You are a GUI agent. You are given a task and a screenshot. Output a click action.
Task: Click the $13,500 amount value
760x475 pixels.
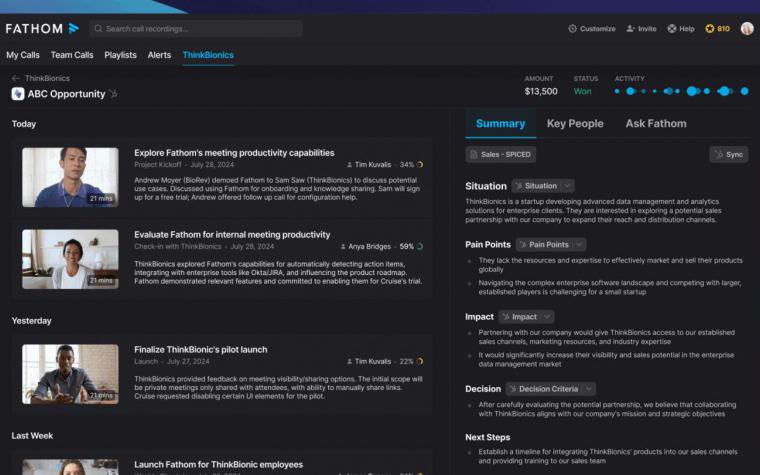pyautogui.click(x=541, y=91)
